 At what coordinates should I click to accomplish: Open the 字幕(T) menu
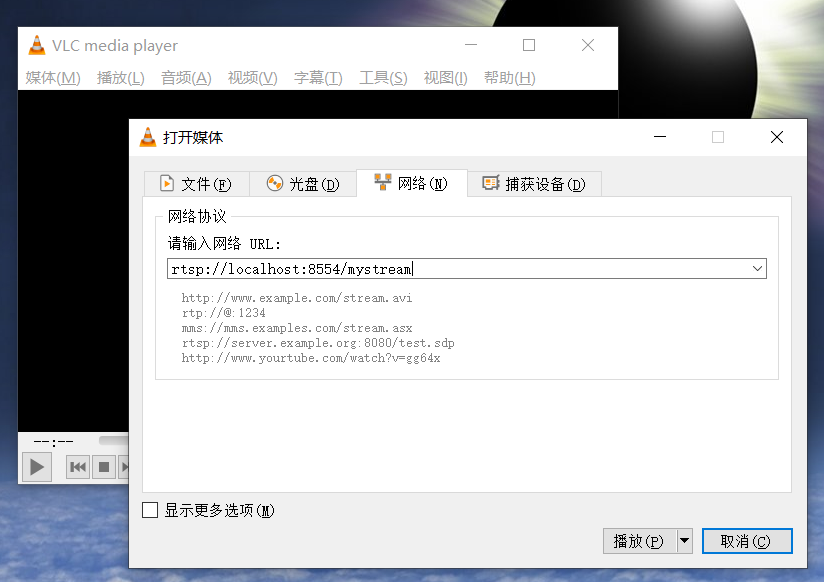click(318, 78)
